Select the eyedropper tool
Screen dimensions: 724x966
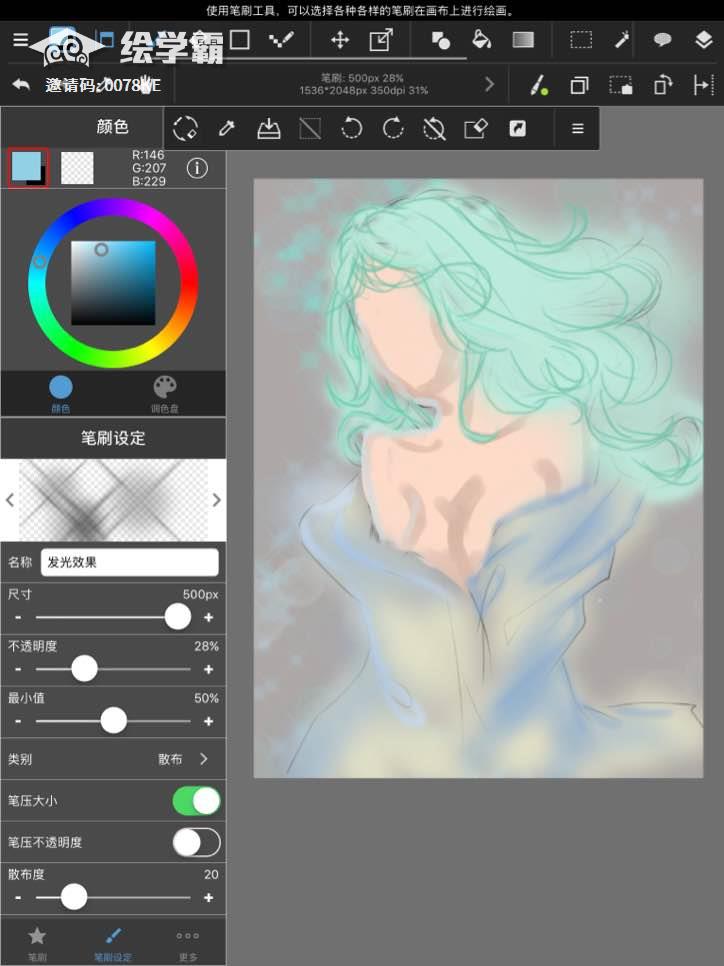[x=227, y=128]
